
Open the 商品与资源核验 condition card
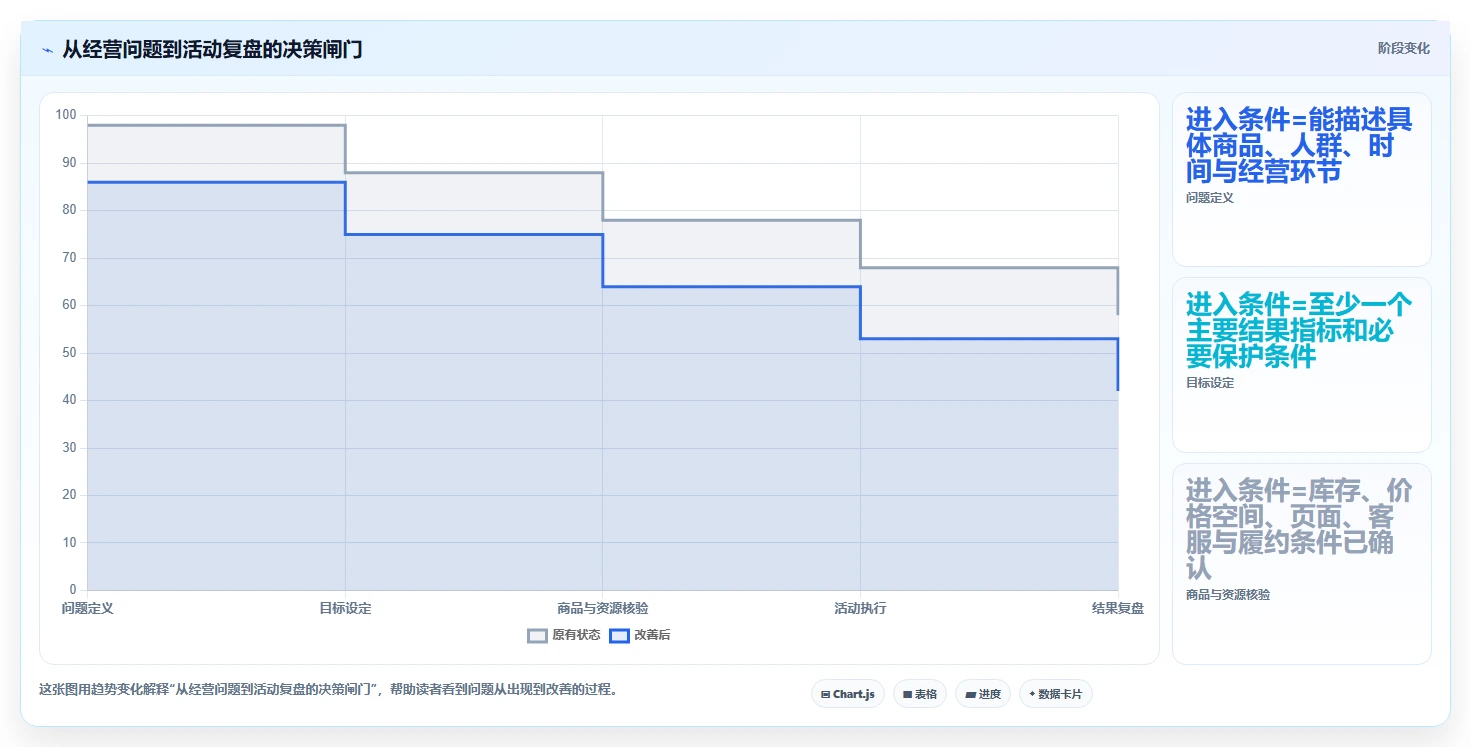(x=1301, y=563)
